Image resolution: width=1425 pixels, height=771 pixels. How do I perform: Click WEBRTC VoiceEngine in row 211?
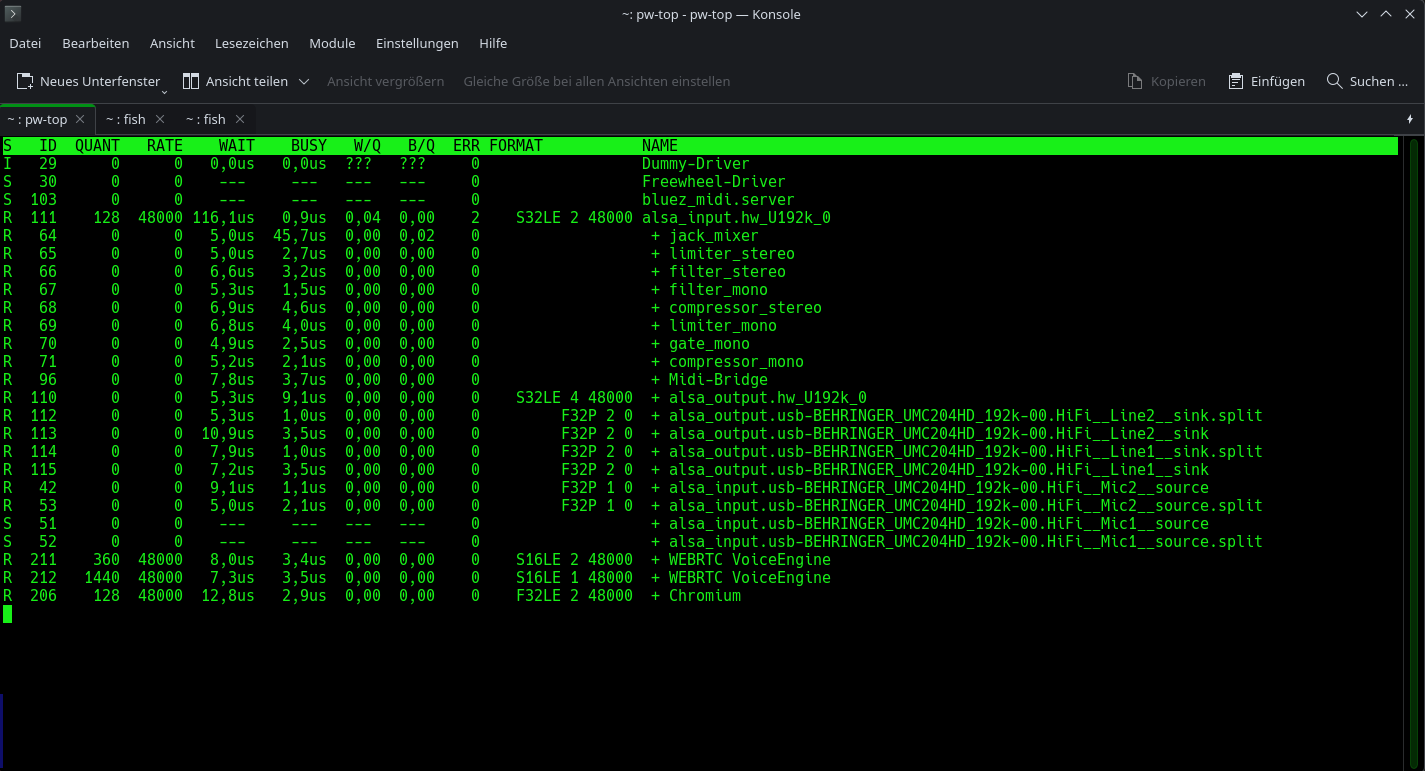coord(750,560)
